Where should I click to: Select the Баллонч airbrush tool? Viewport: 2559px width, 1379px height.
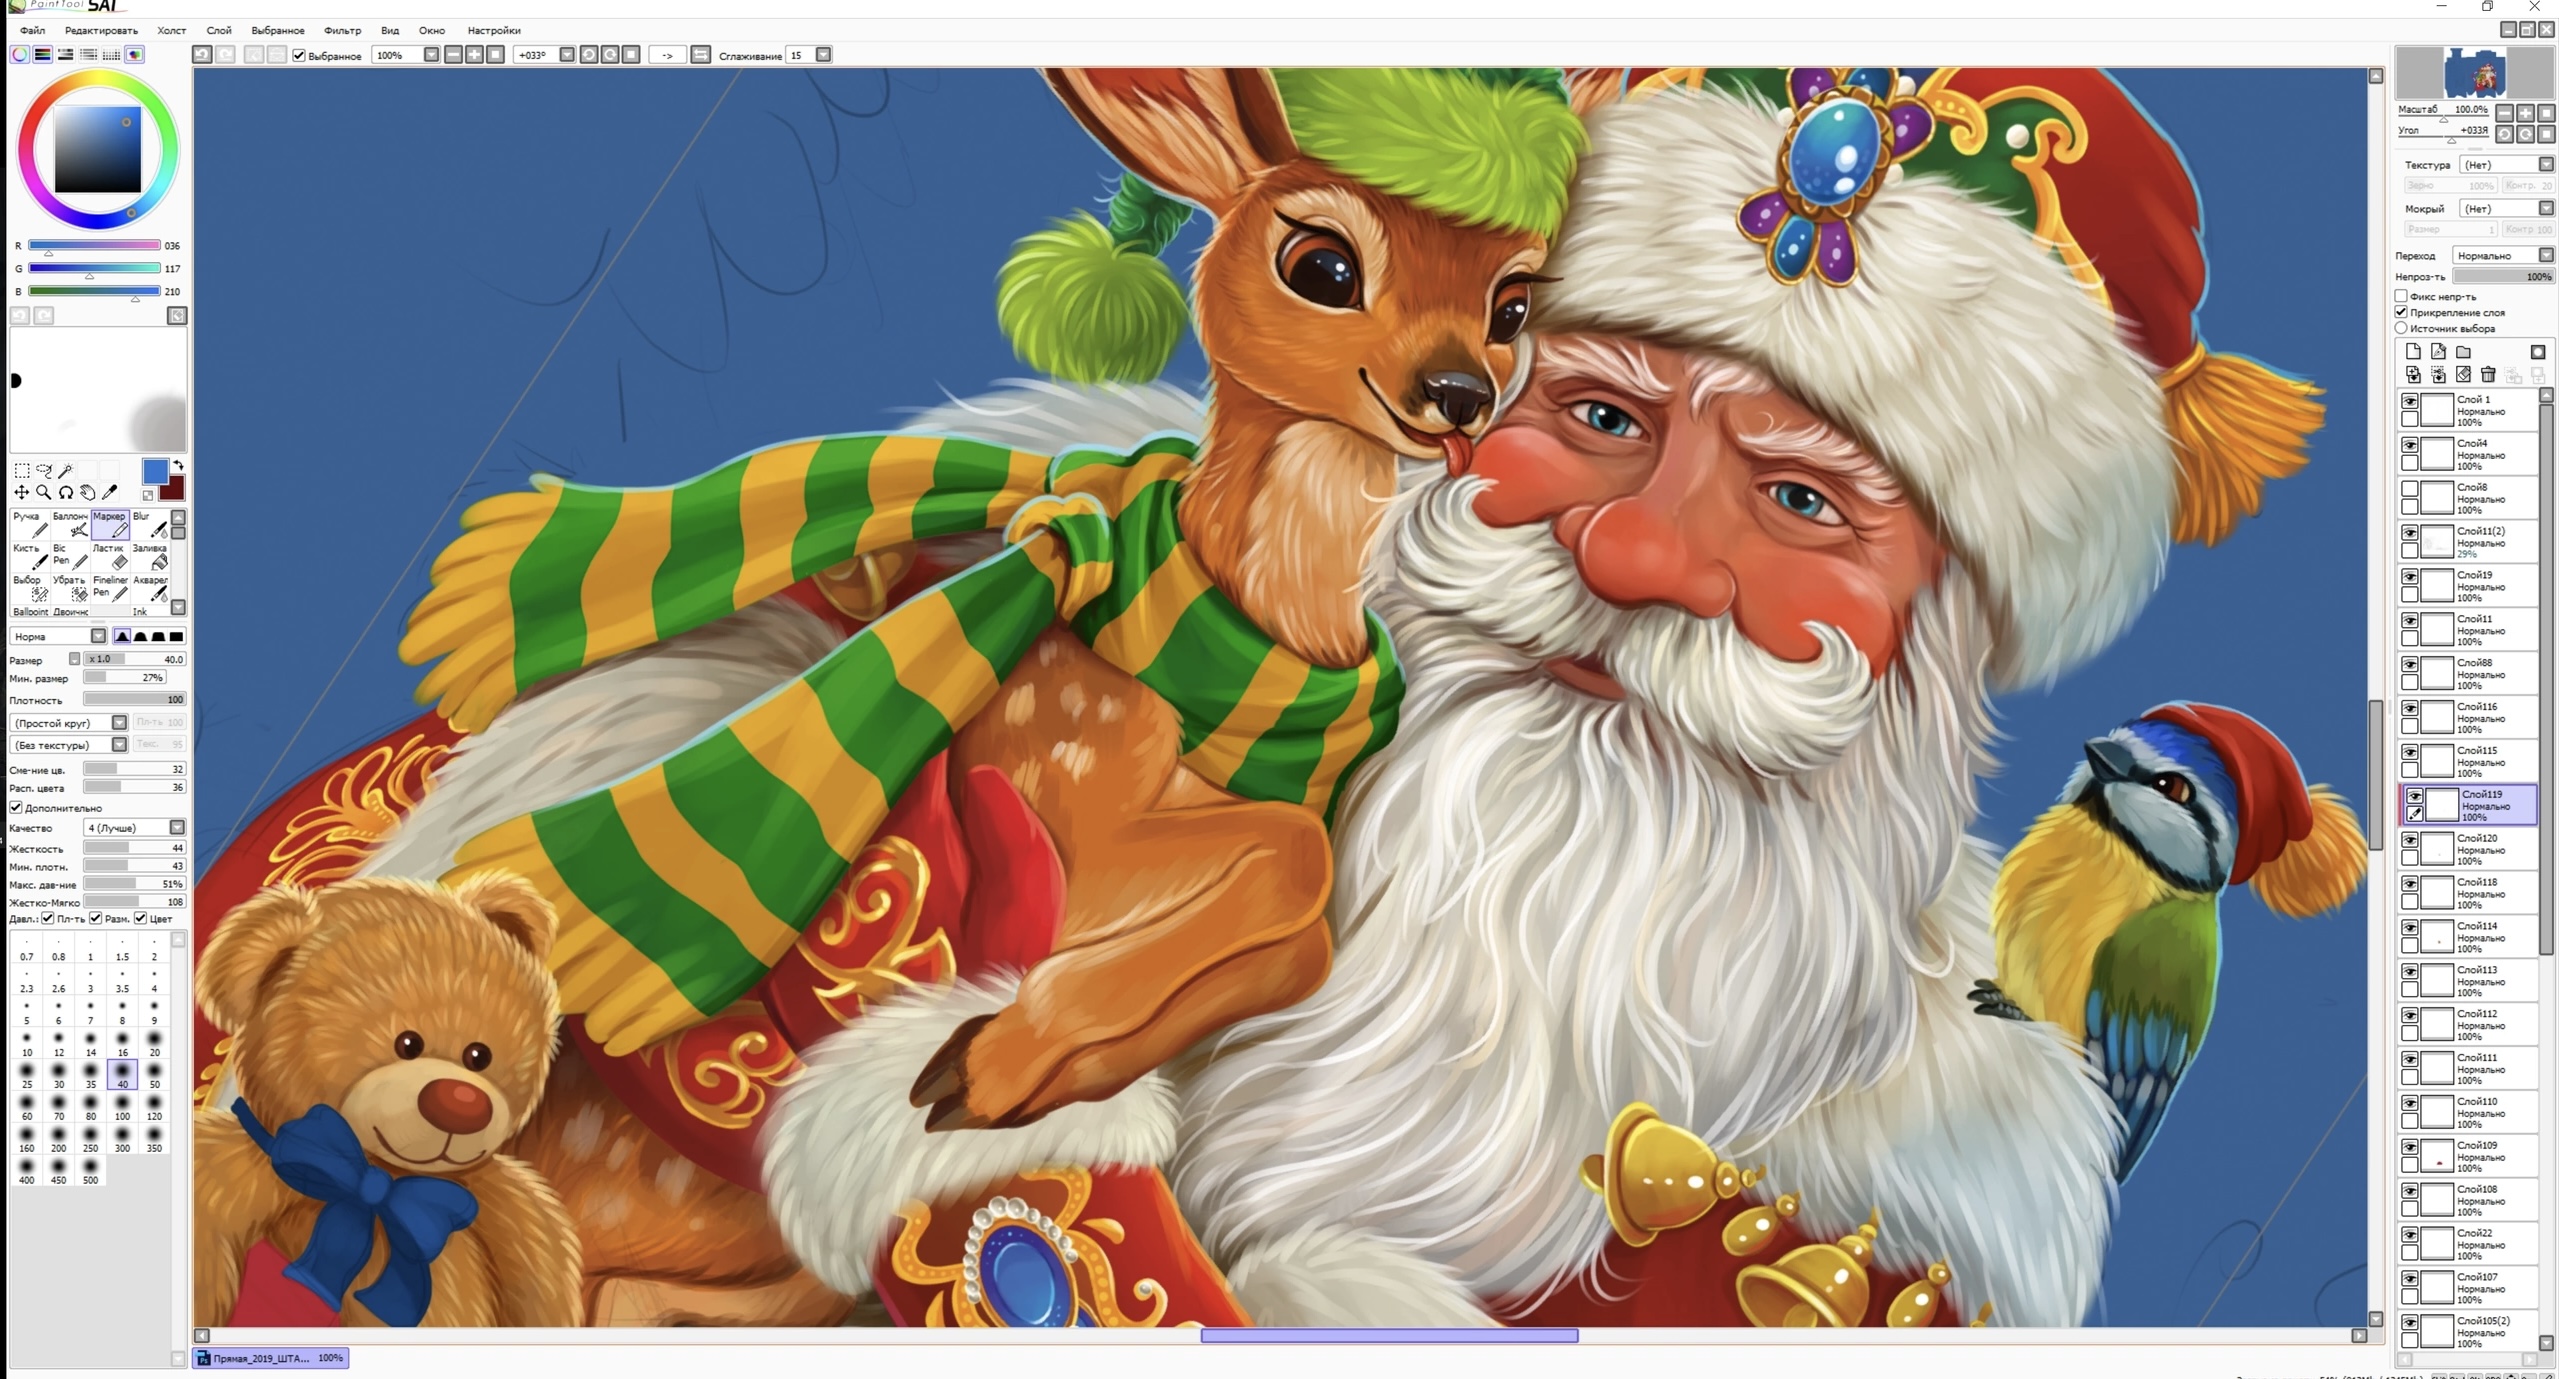tap(70, 524)
